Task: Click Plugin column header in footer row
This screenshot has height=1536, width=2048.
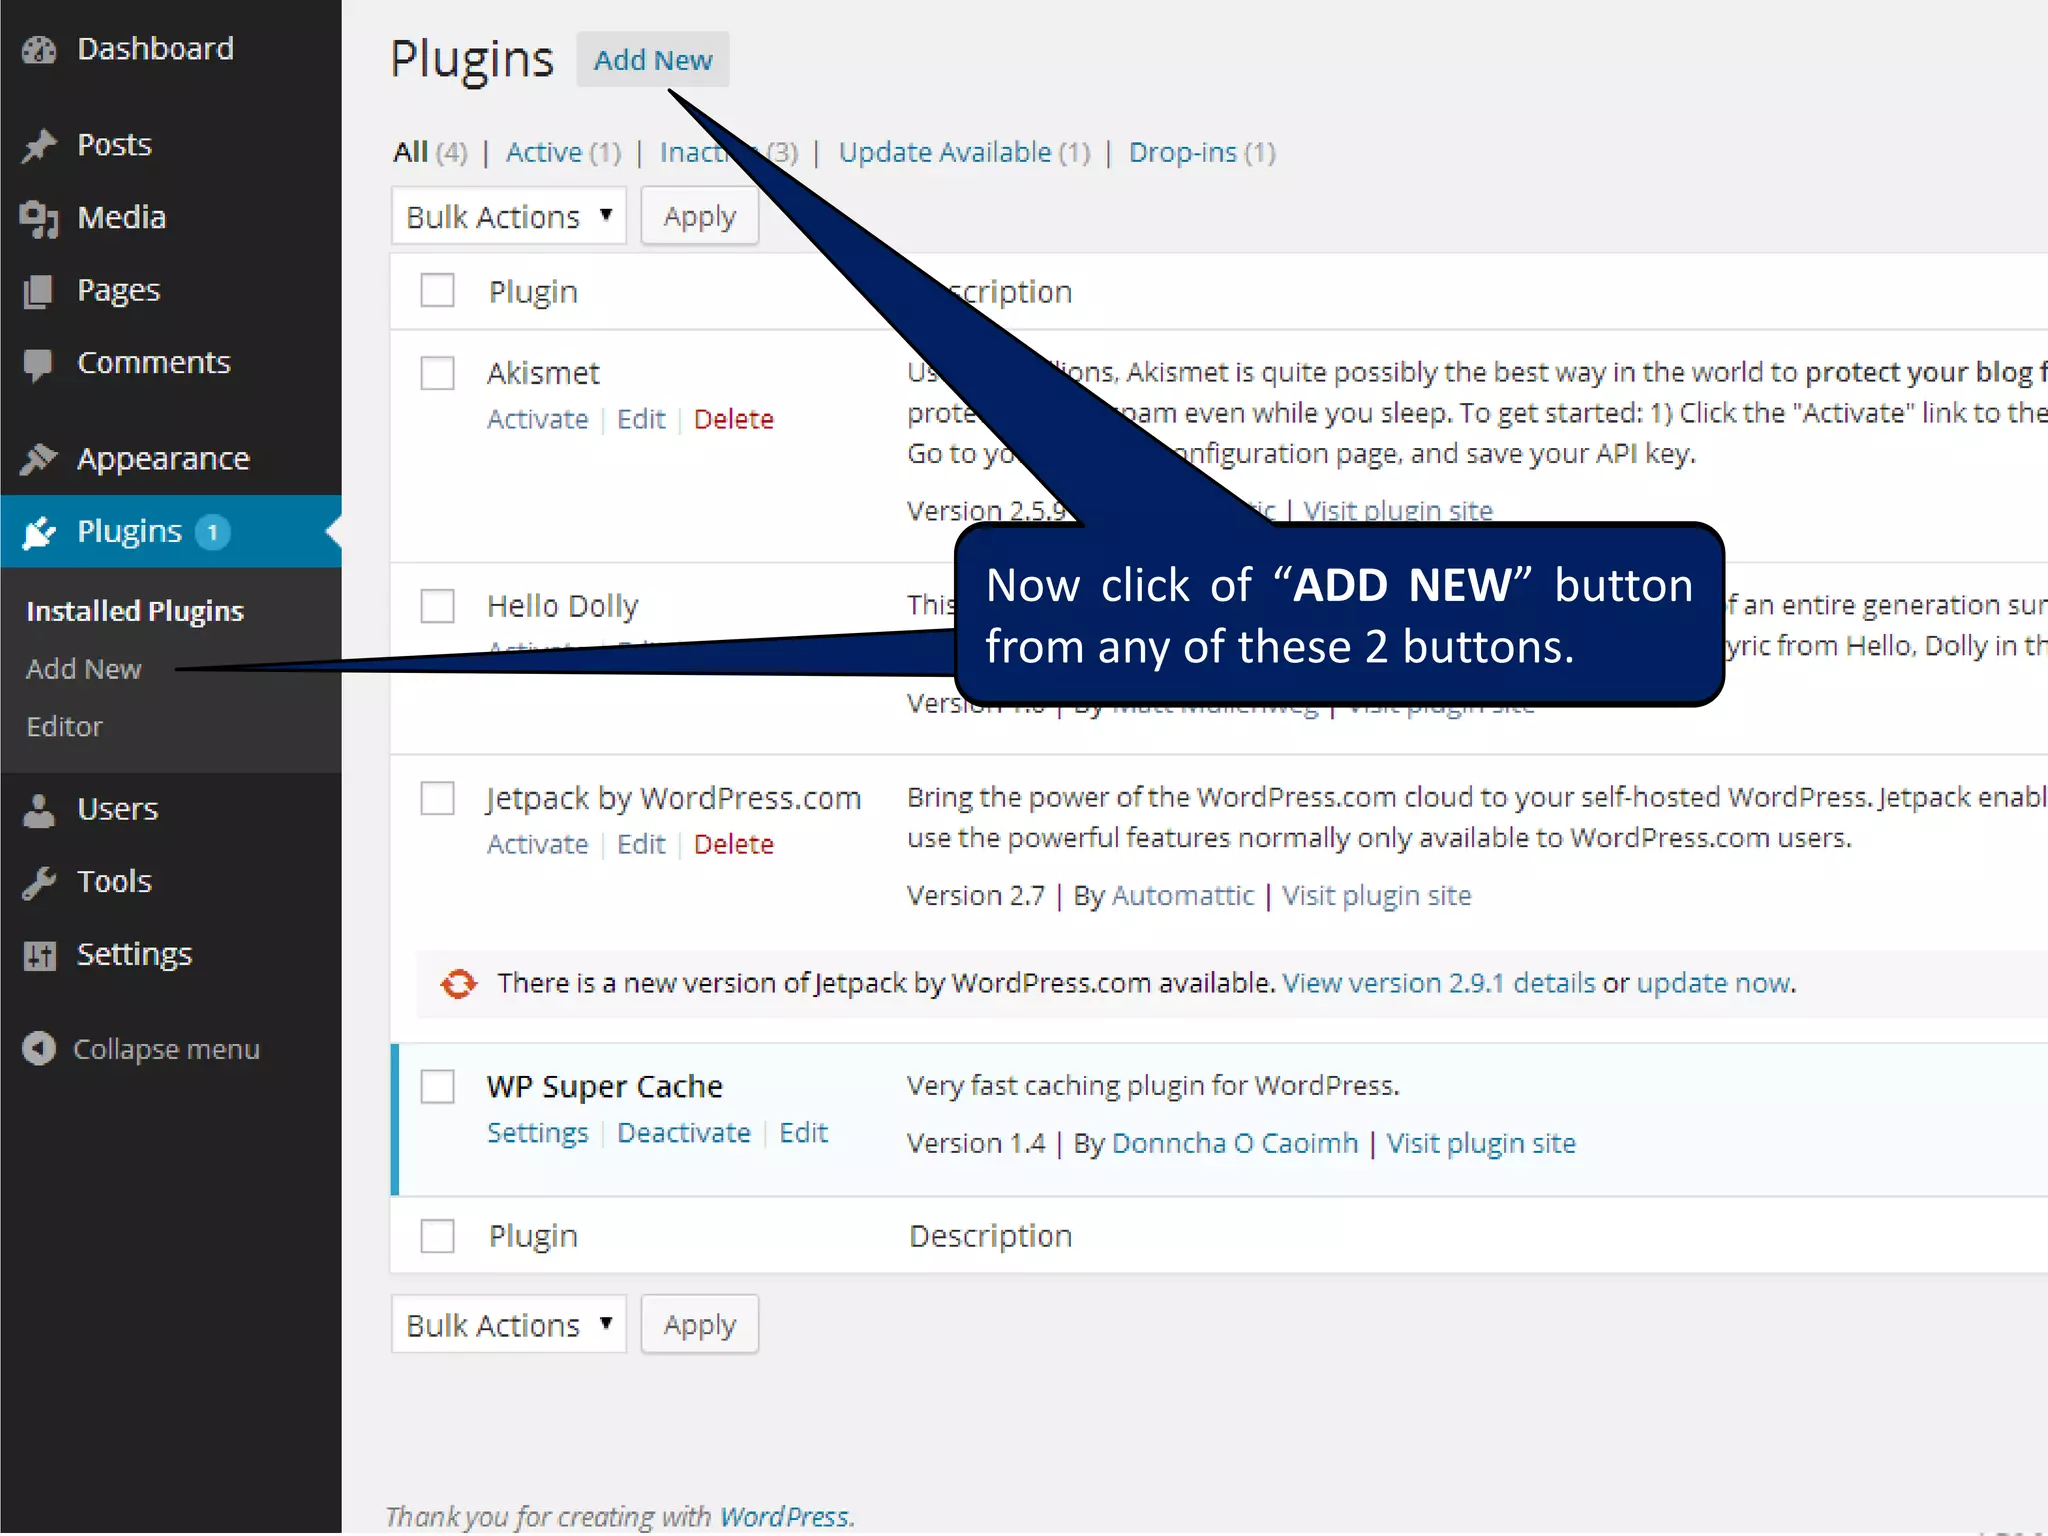Action: point(533,1237)
